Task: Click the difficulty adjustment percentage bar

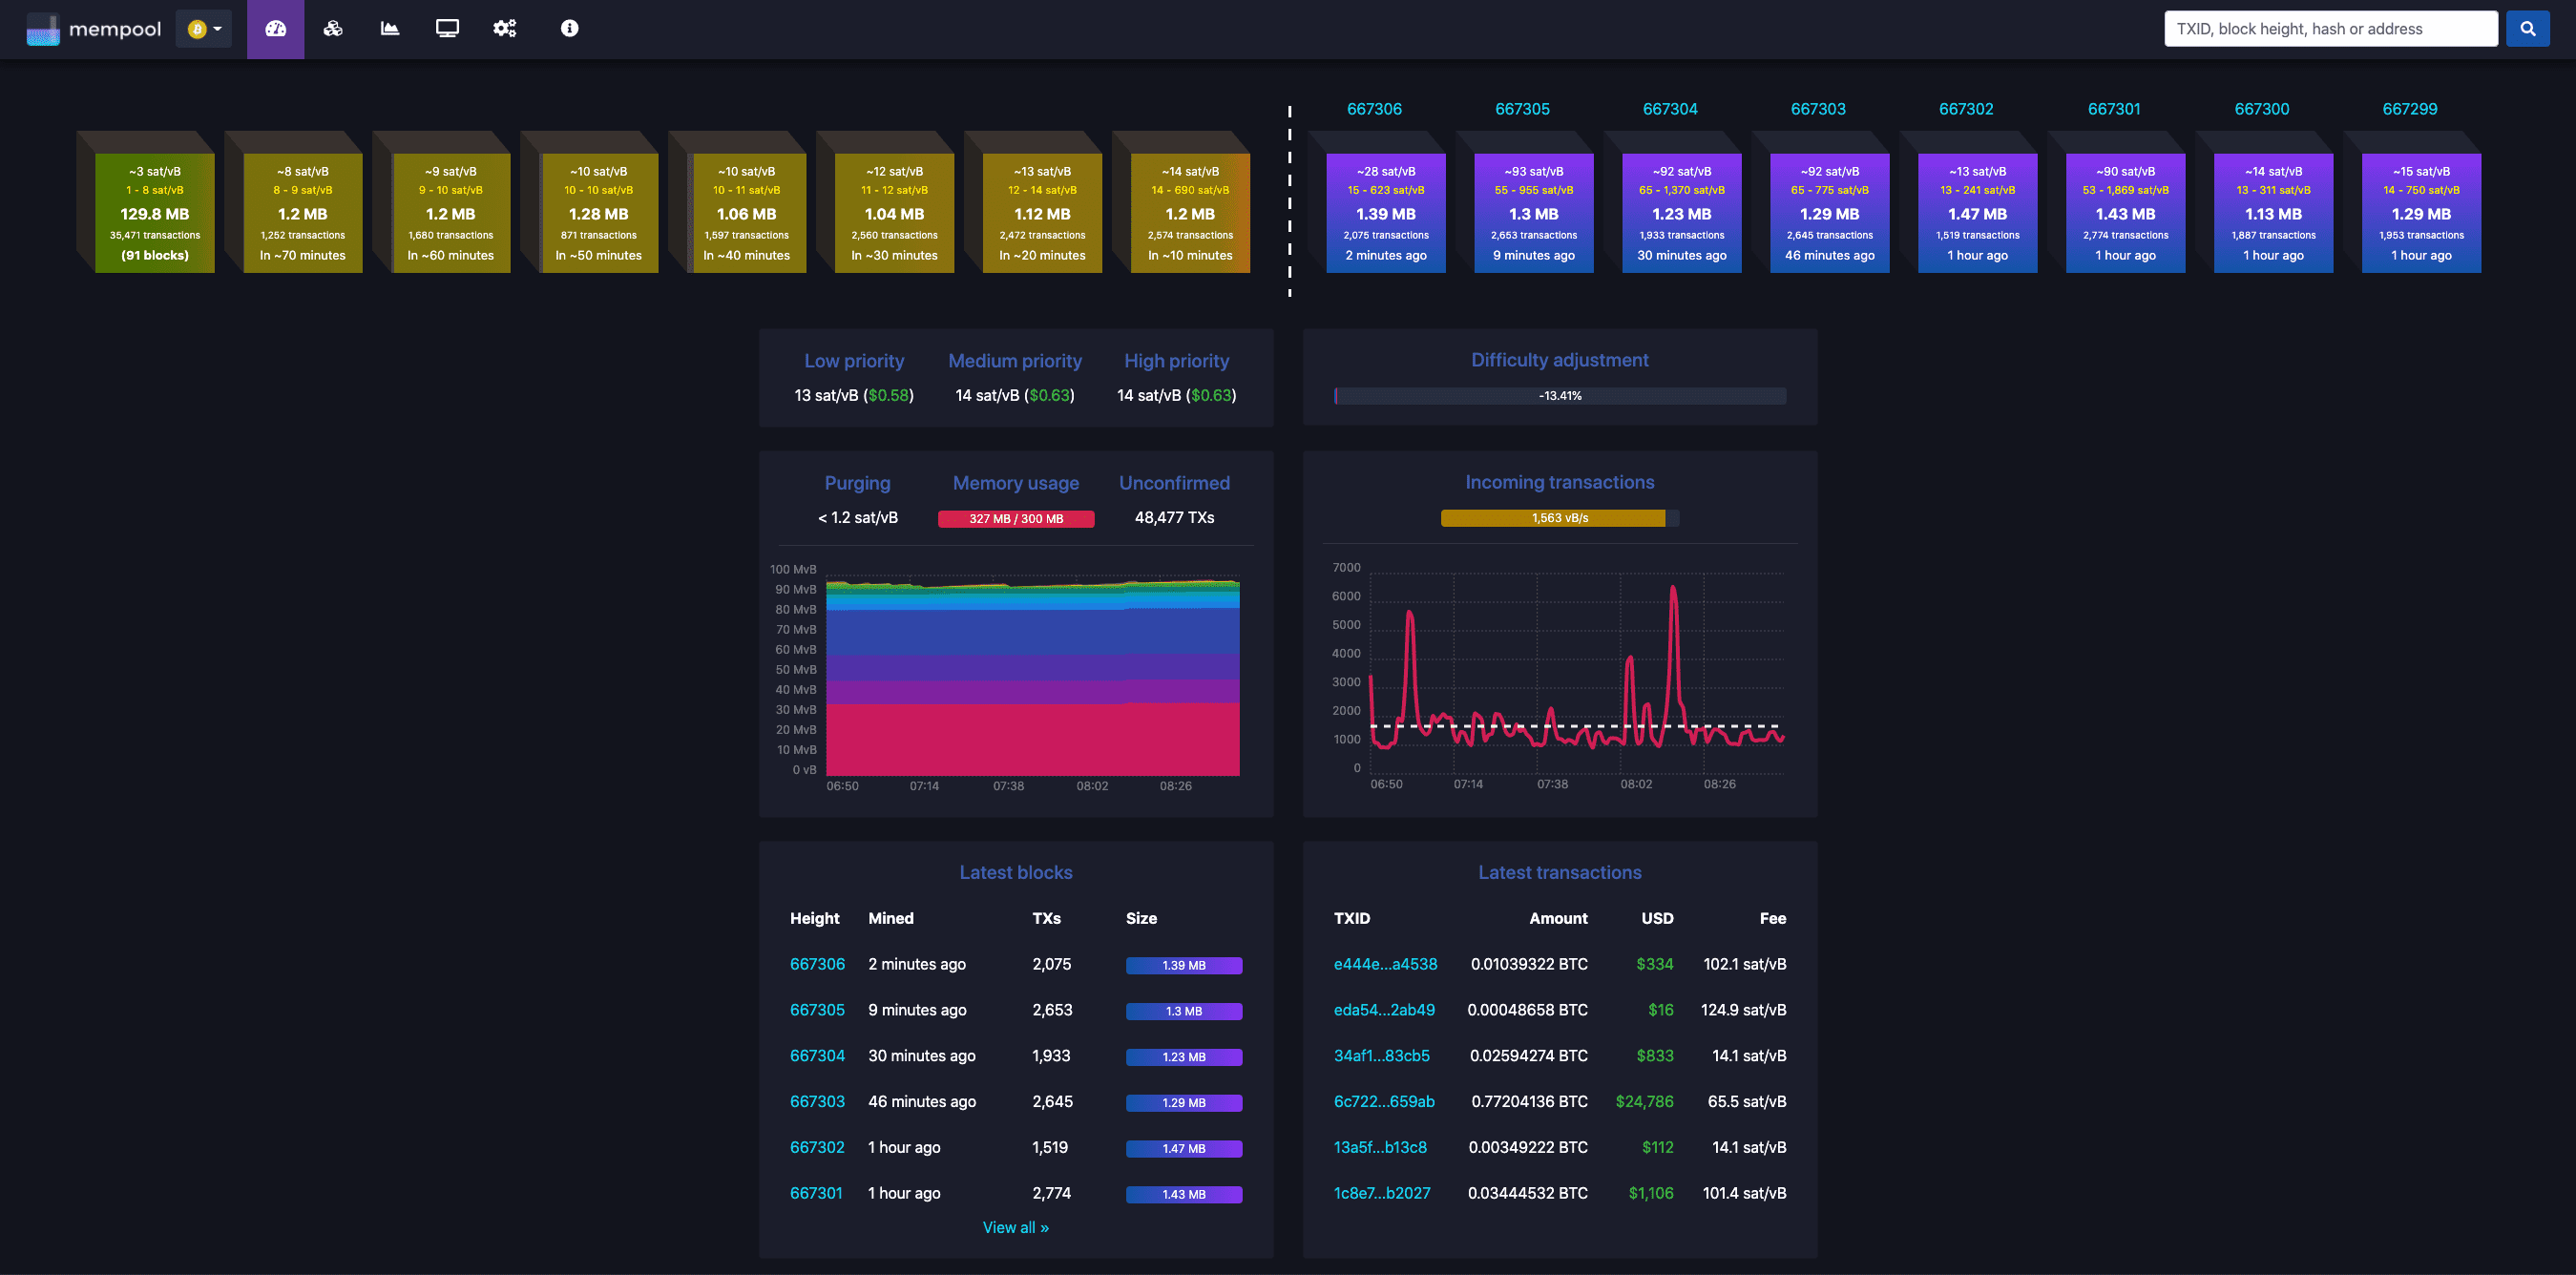Action: coord(1560,394)
